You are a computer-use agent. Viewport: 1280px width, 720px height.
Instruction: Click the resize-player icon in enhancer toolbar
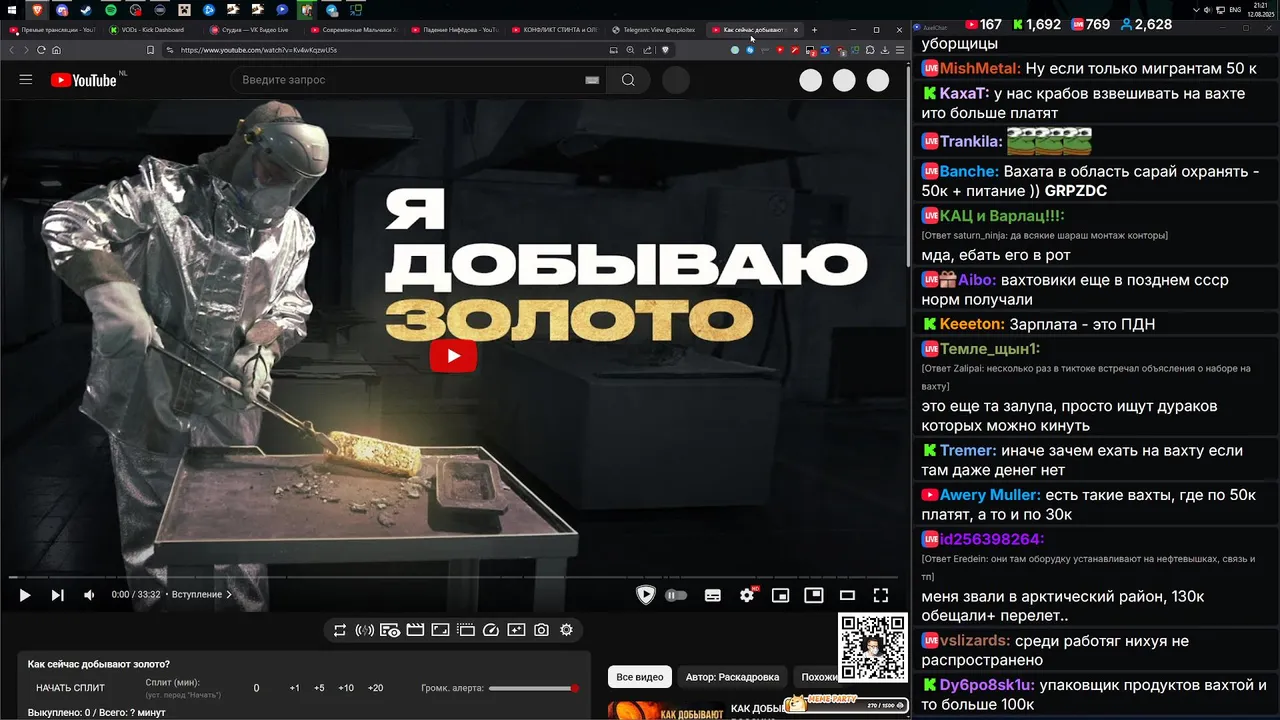click(440, 630)
